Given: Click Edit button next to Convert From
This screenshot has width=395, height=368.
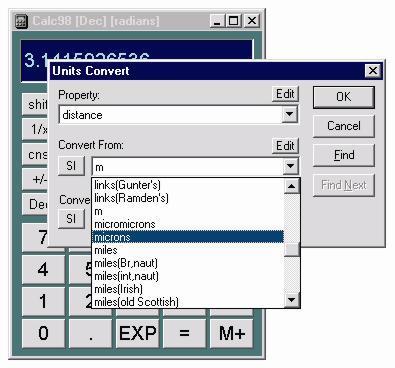Looking at the screenshot, I should pyautogui.click(x=285, y=146).
